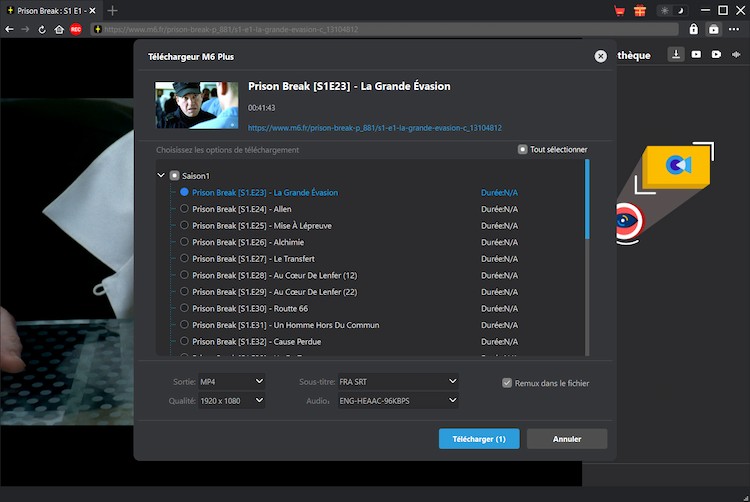Click the Prison Break episode thumbnail
750x502 pixels.
pos(197,105)
